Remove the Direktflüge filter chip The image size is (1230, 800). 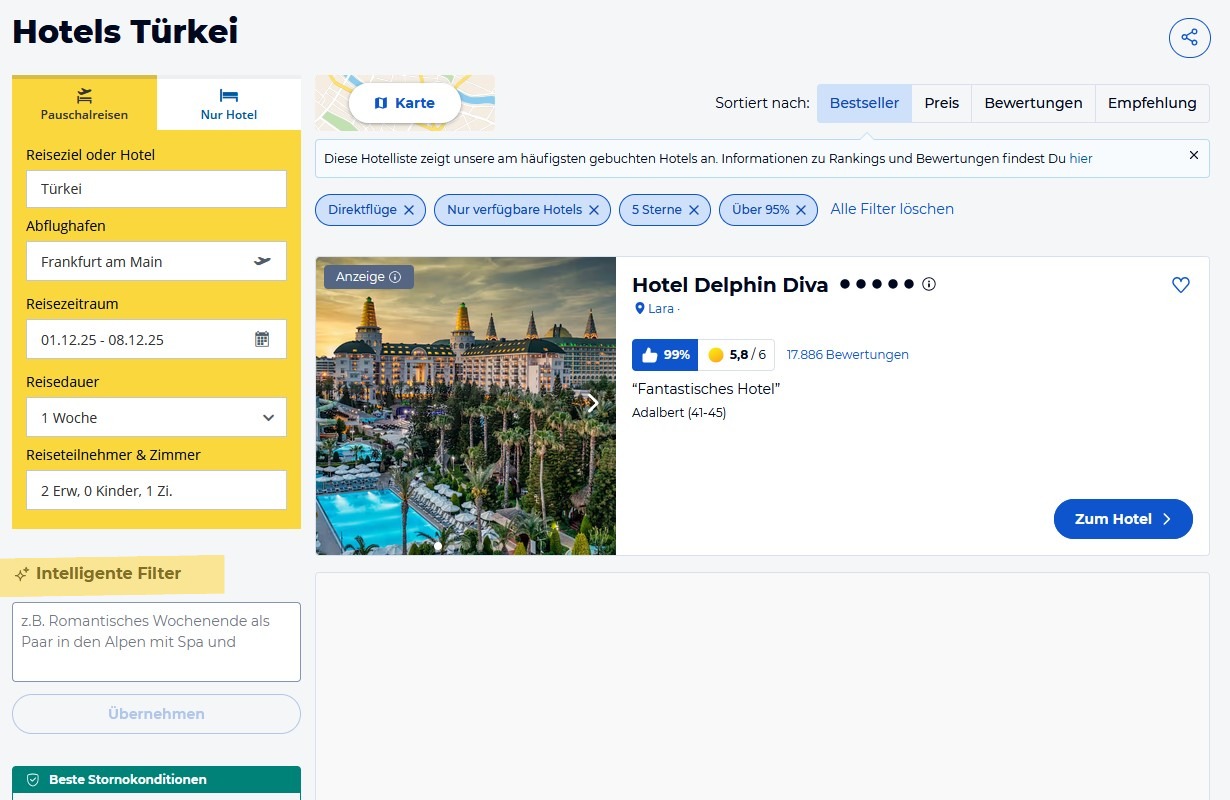click(x=408, y=210)
